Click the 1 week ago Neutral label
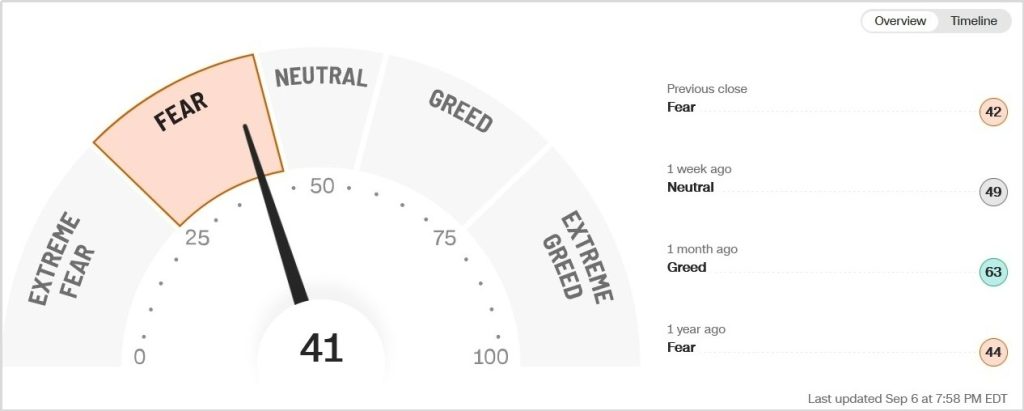This screenshot has height=411, width=1024. click(690, 187)
